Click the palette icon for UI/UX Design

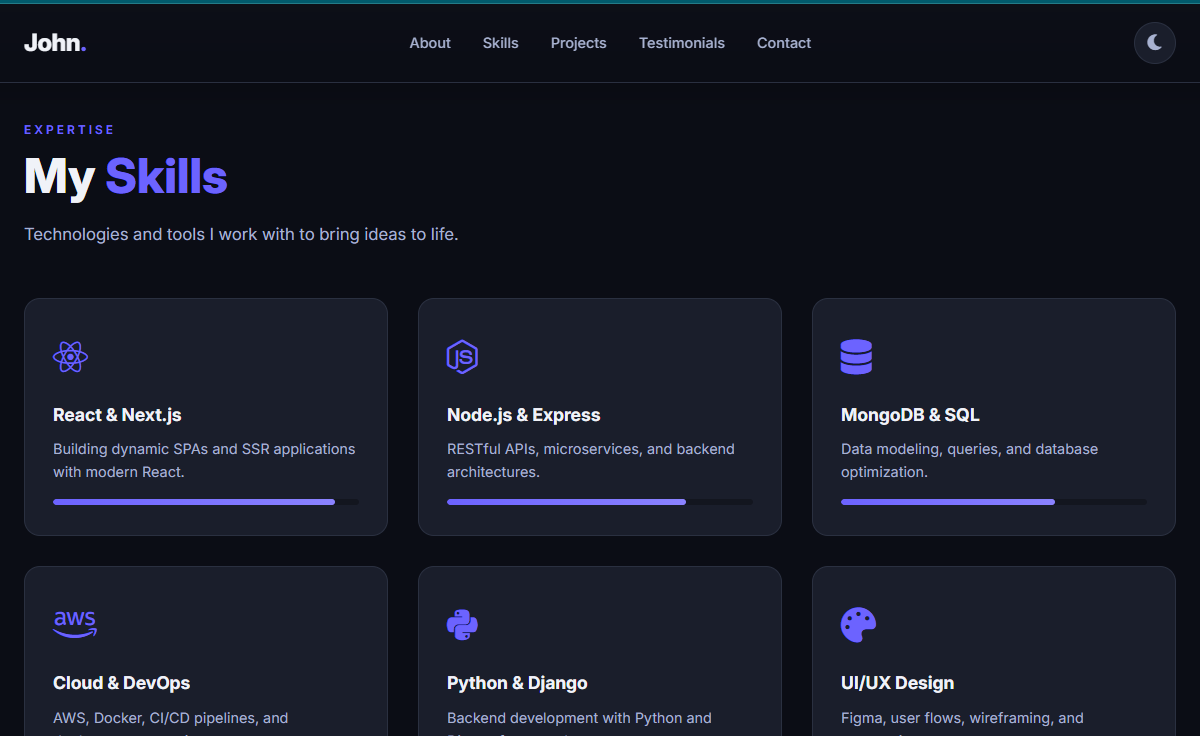(858, 625)
